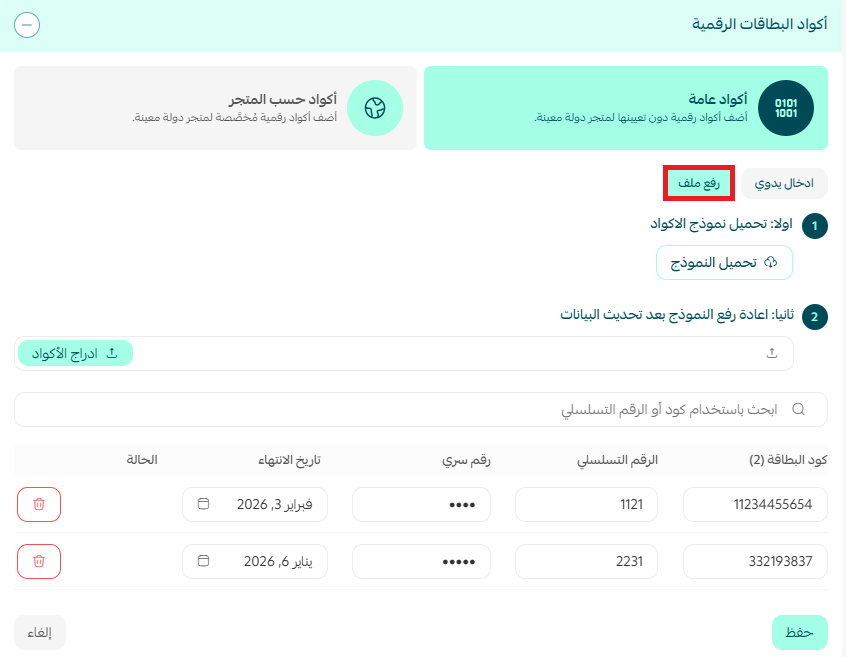Click the حفظ save button

click(798, 632)
